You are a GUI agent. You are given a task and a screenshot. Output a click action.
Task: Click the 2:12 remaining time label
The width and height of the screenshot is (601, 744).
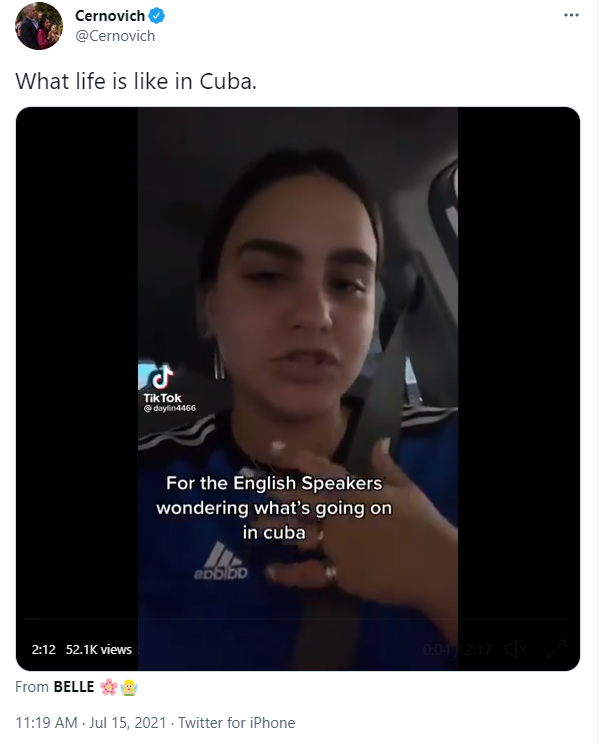[44, 649]
